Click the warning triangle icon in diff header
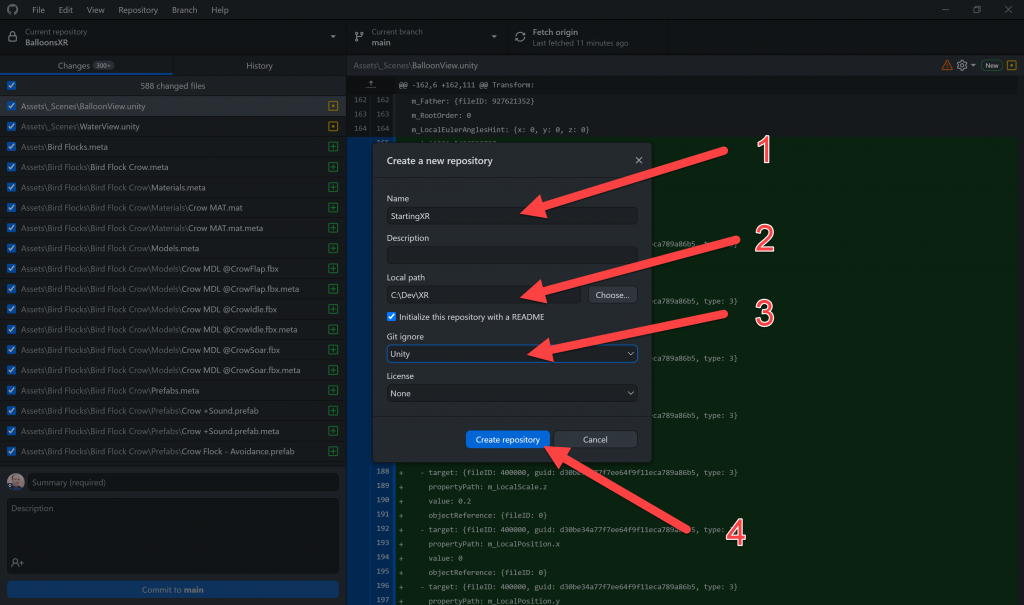The width and height of the screenshot is (1024, 605). [946, 65]
